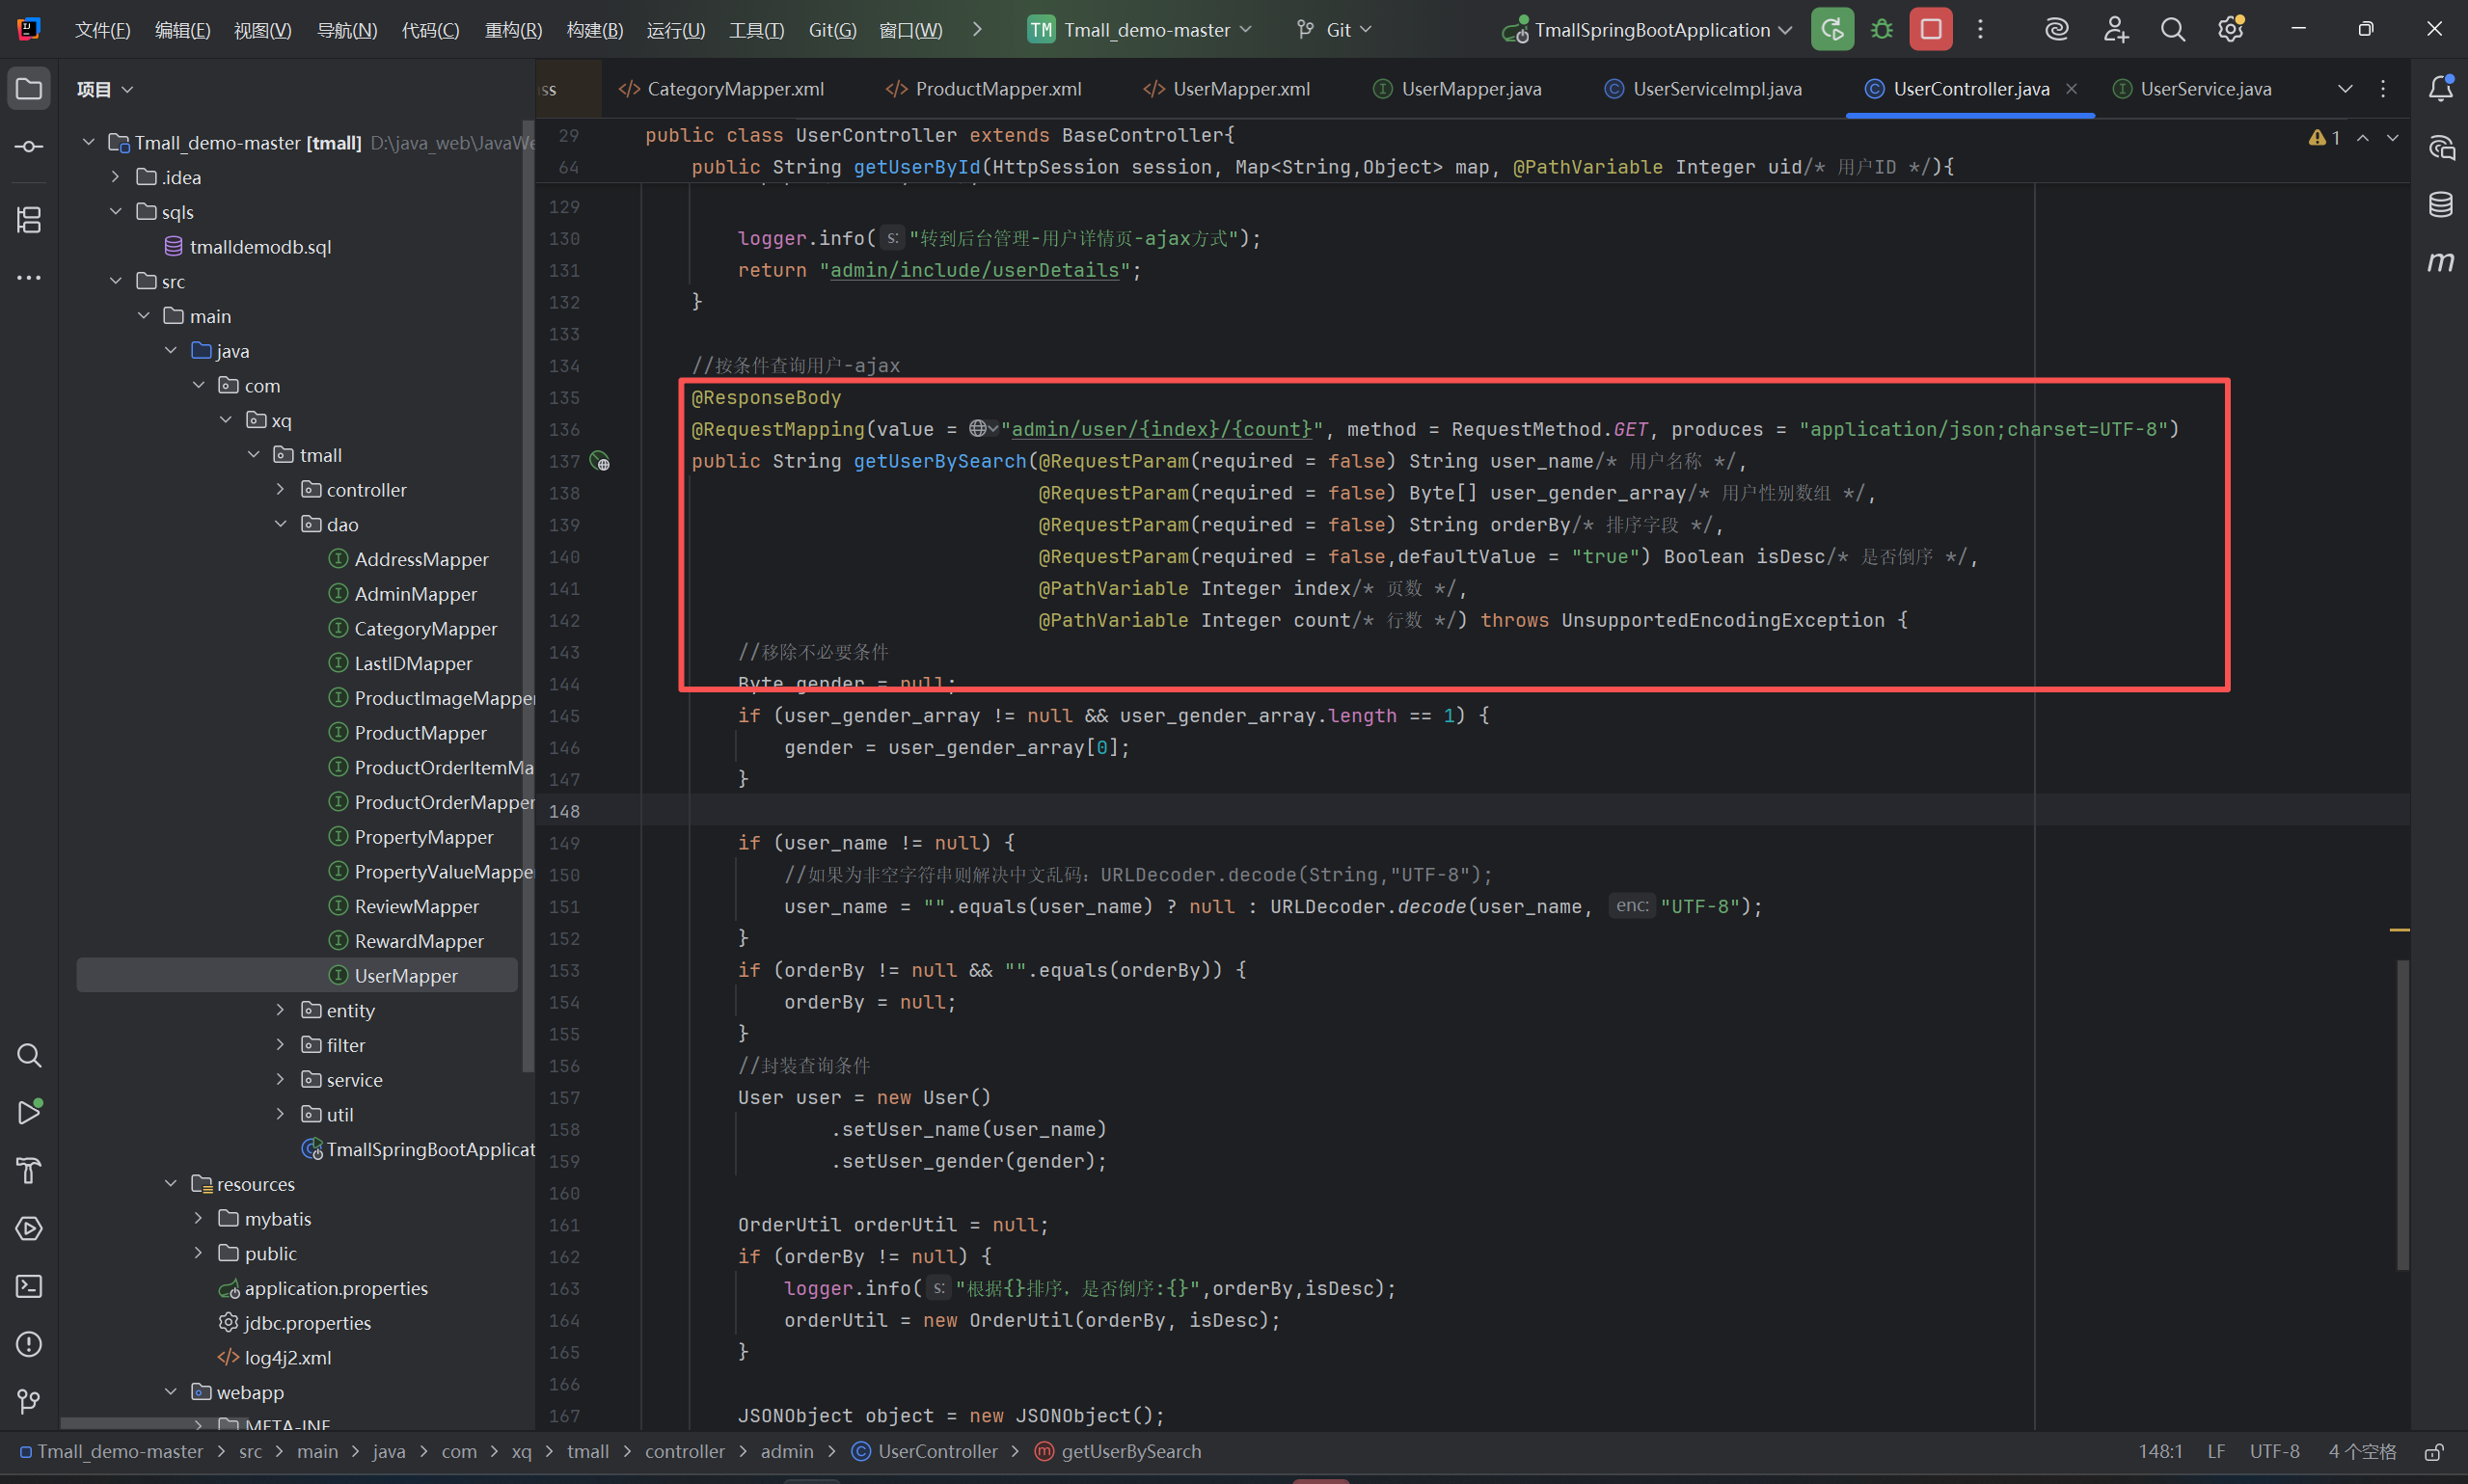Collapse the dao package
This screenshot has height=1484, width=2468.
point(281,524)
